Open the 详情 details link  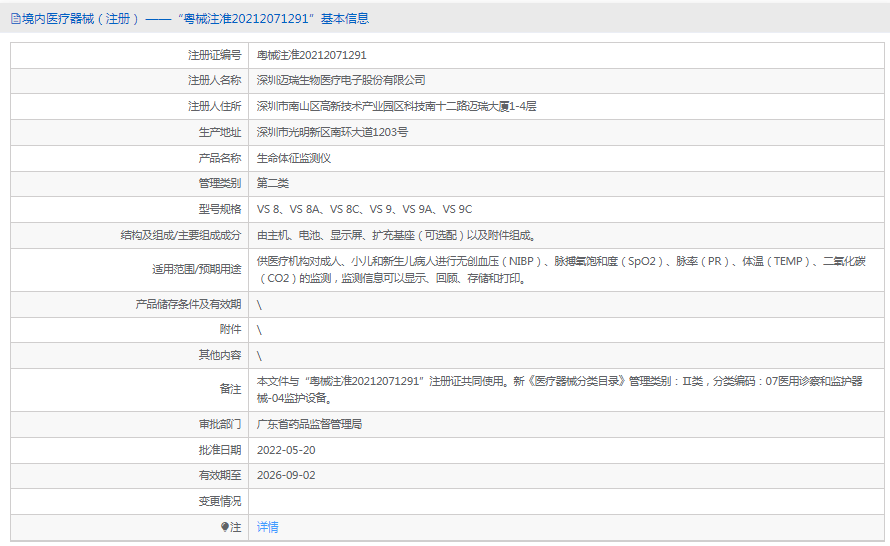coord(267,527)
